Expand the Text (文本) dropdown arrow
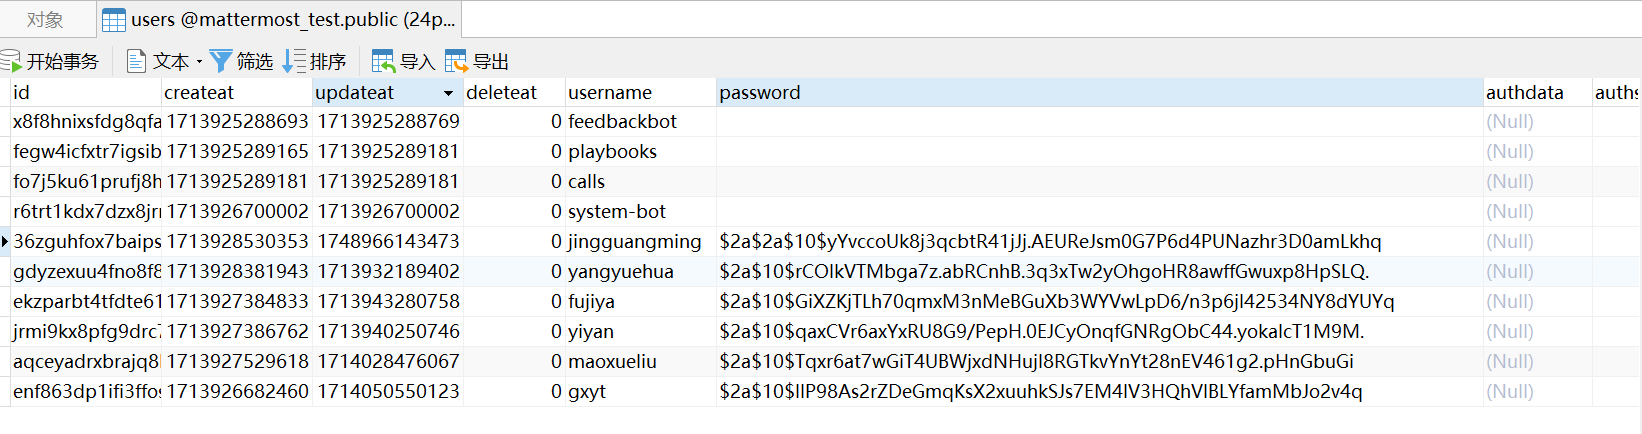The height and width of the screenshot is (434, 1642). 200,62
